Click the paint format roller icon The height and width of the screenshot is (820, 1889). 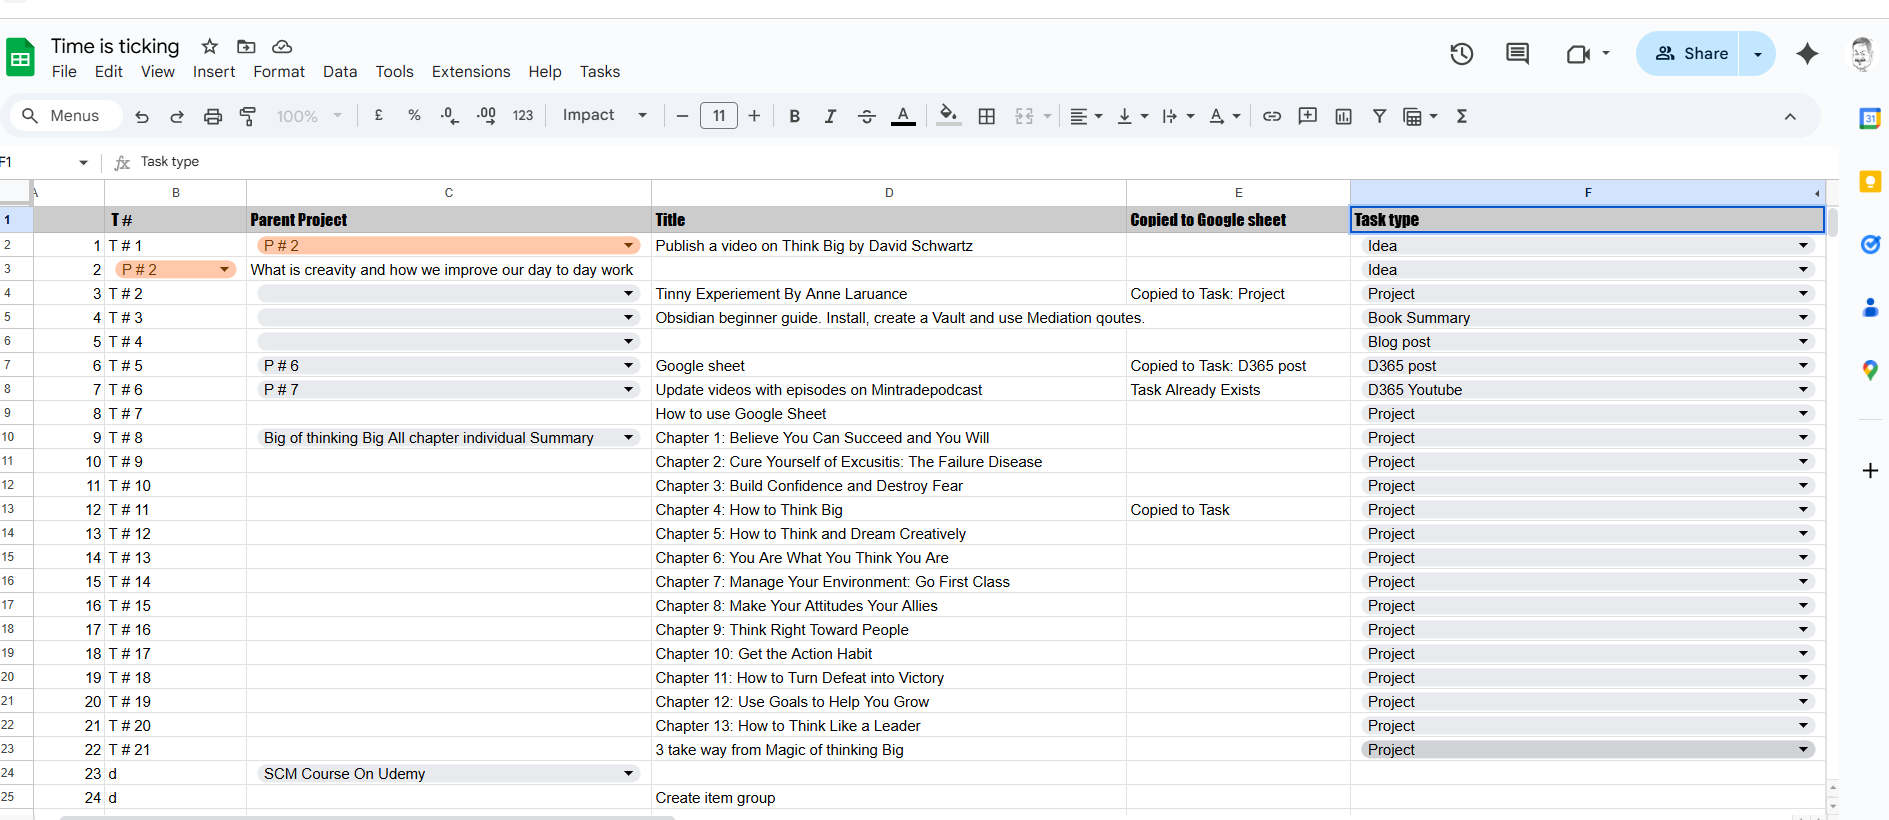point(248,116)
